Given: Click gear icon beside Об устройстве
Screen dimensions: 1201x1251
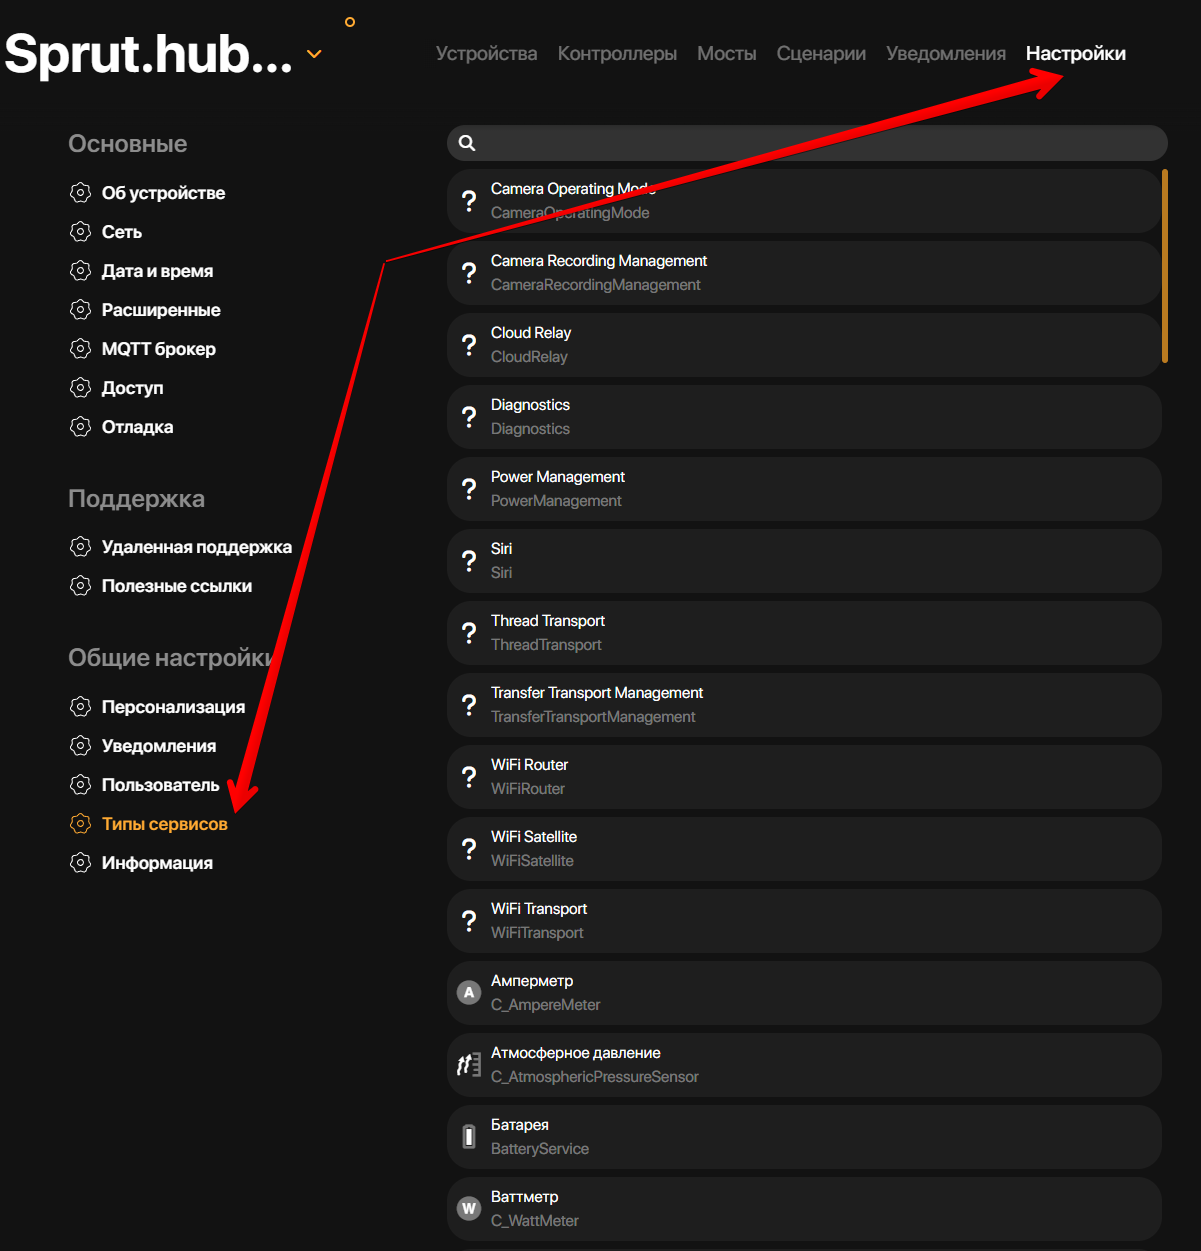Looking at the screenshot, I should [x=80, y=193].
